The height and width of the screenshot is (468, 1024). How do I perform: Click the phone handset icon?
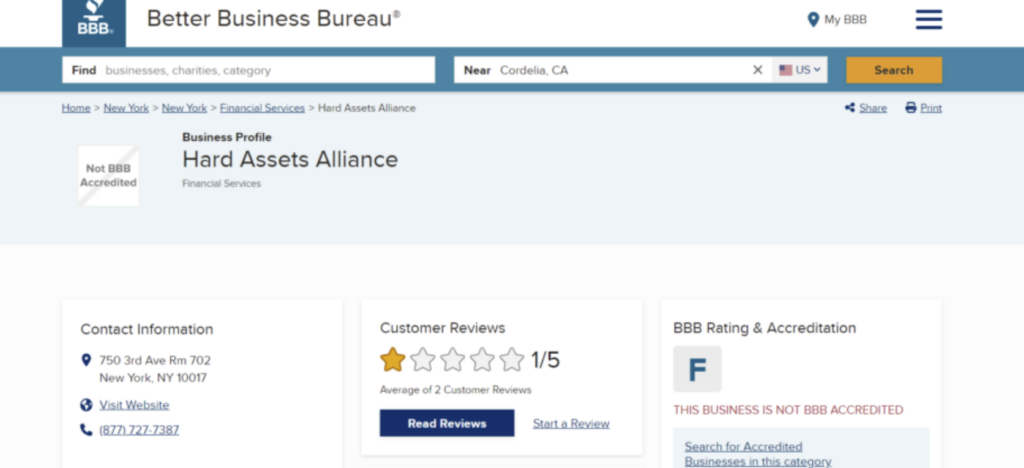pyautogui.click(x=86, y=430)
